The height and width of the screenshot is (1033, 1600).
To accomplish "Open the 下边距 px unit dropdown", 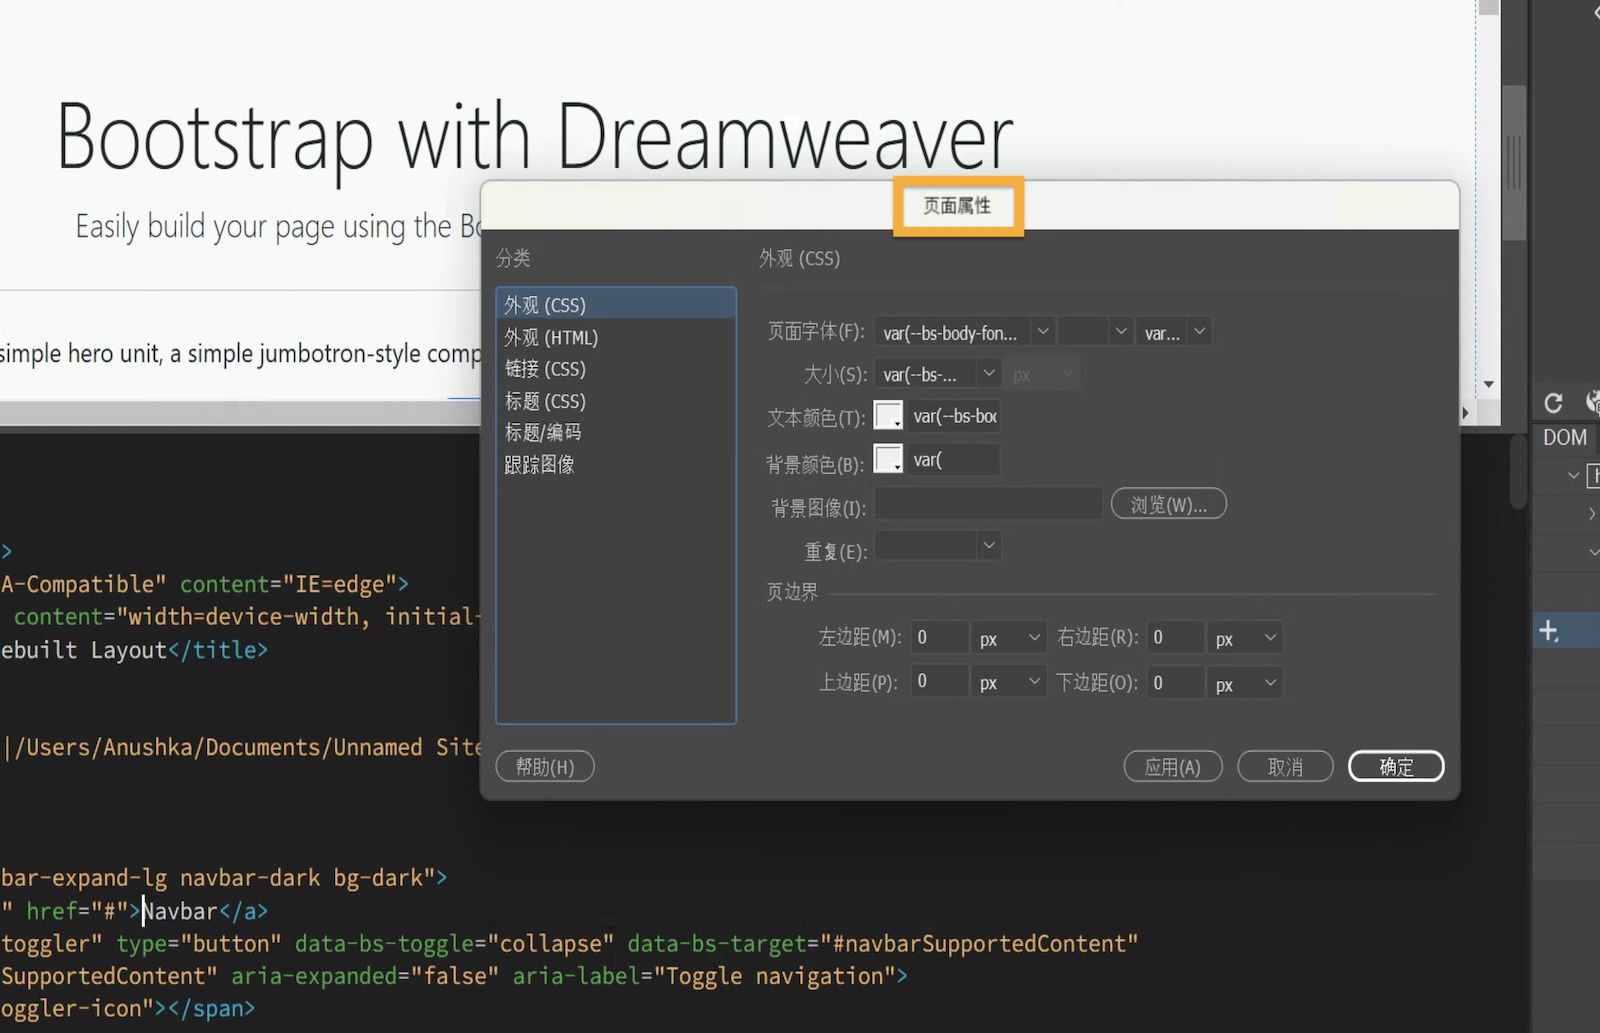I will (x=1245, y=683).
